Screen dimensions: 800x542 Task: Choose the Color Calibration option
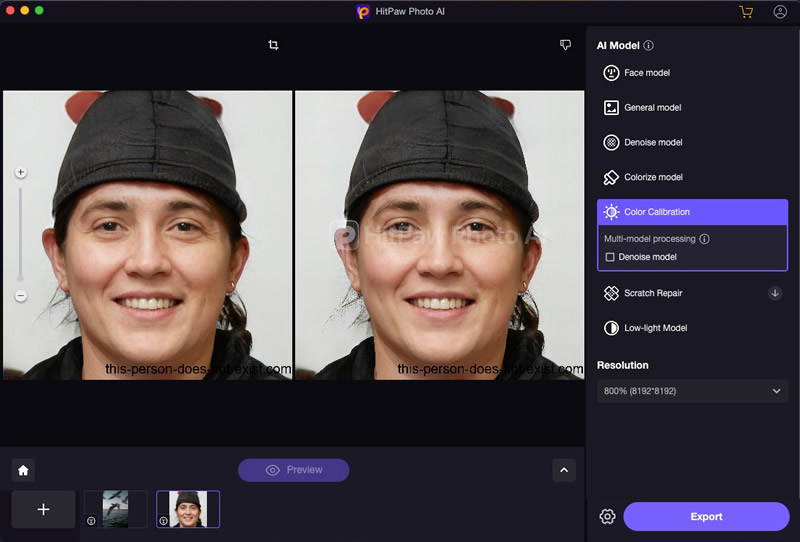(692, 212)
